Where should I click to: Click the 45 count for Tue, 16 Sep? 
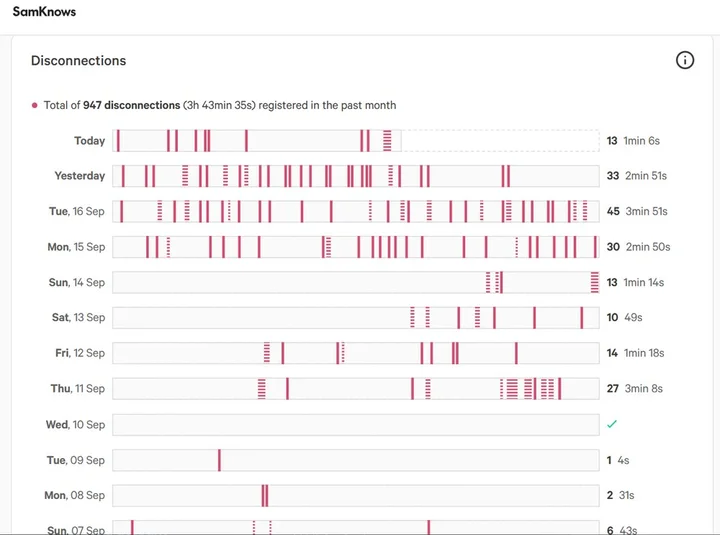click(613, 212)
